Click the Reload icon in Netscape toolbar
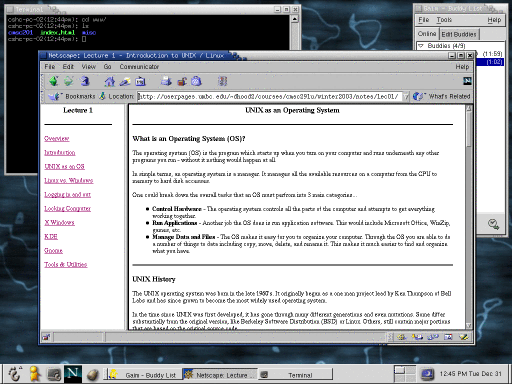The width and height of the screenshot is (512, 384). click(x=85, y=81)
